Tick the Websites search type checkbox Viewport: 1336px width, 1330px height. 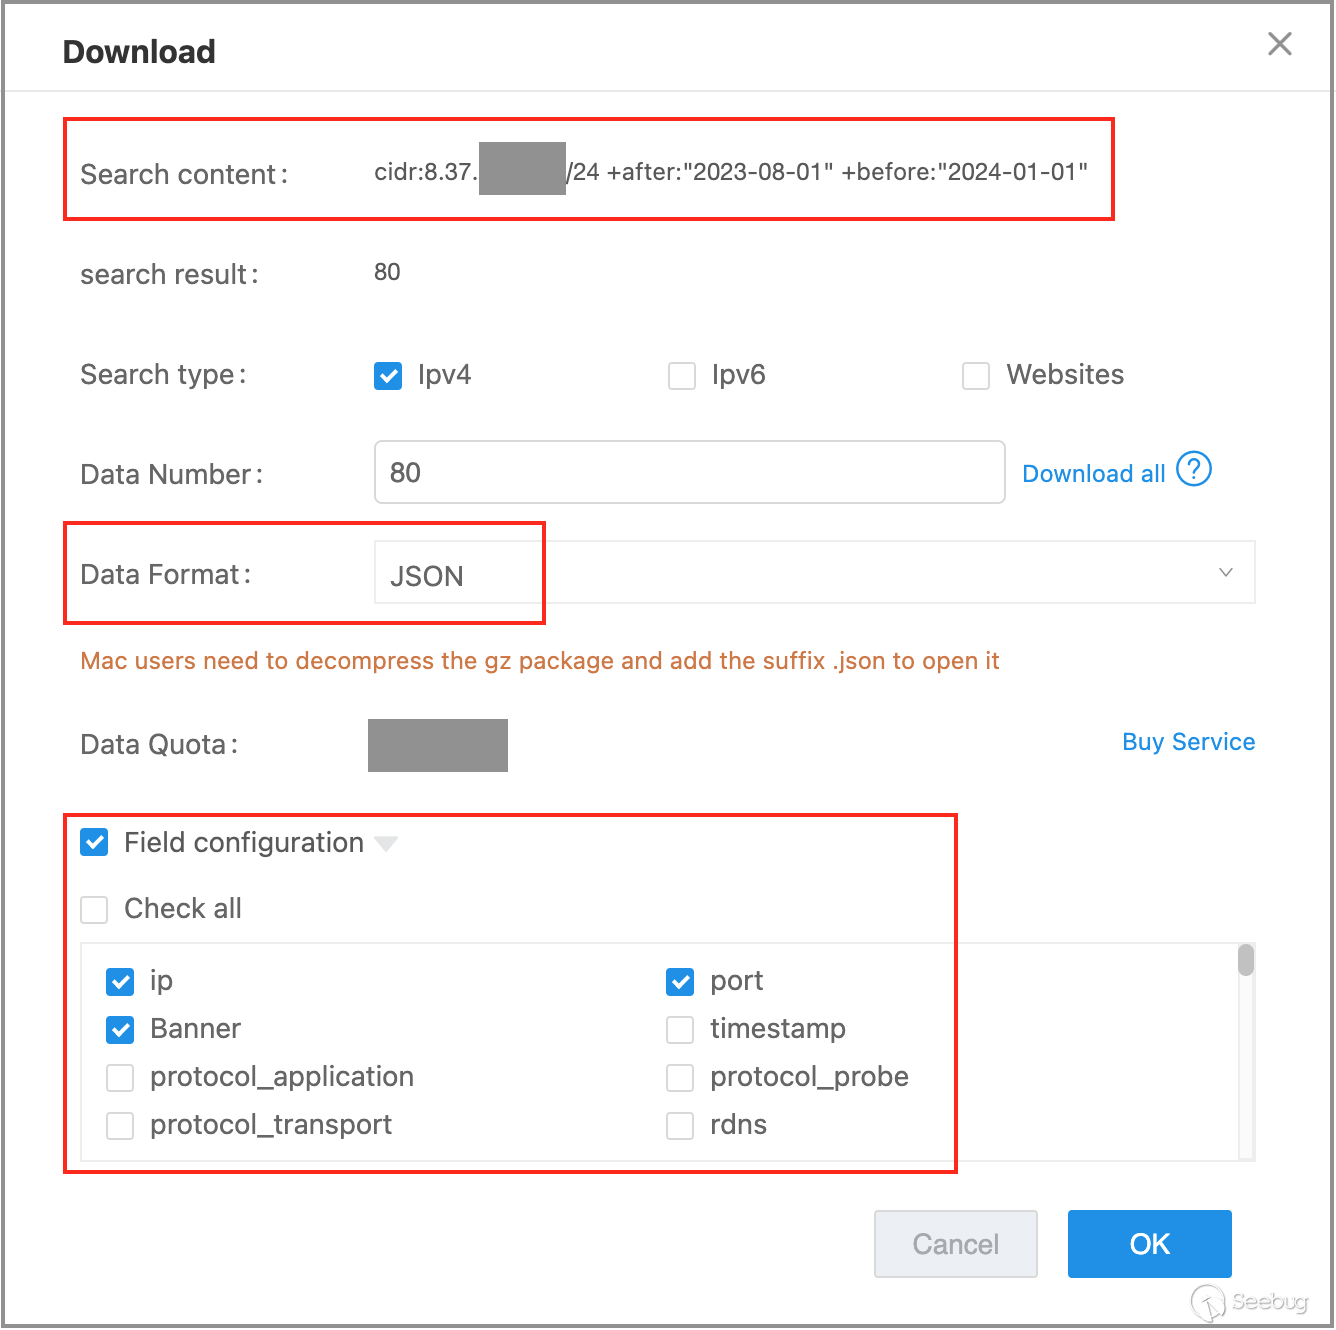(976, 376)
